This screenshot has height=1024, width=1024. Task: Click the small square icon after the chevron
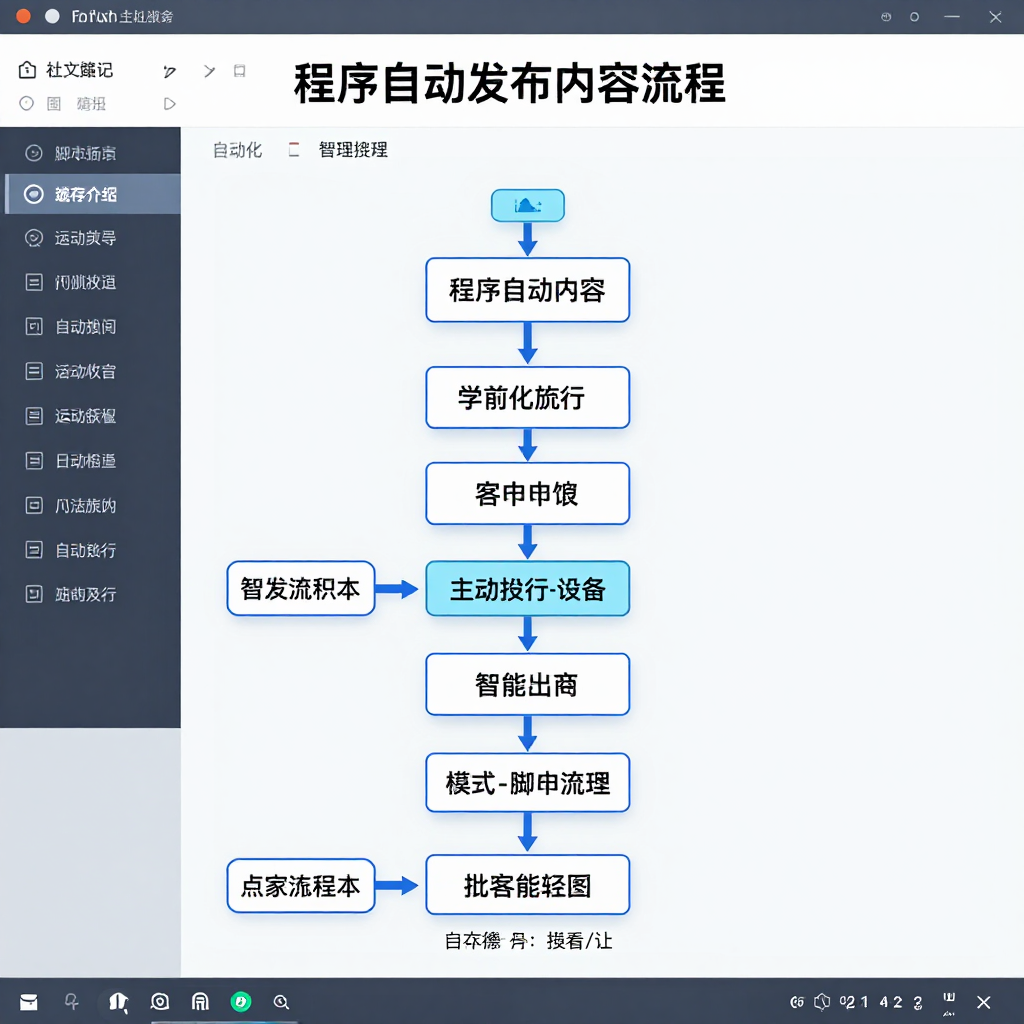pyautogui.click(x=240, y=71)
